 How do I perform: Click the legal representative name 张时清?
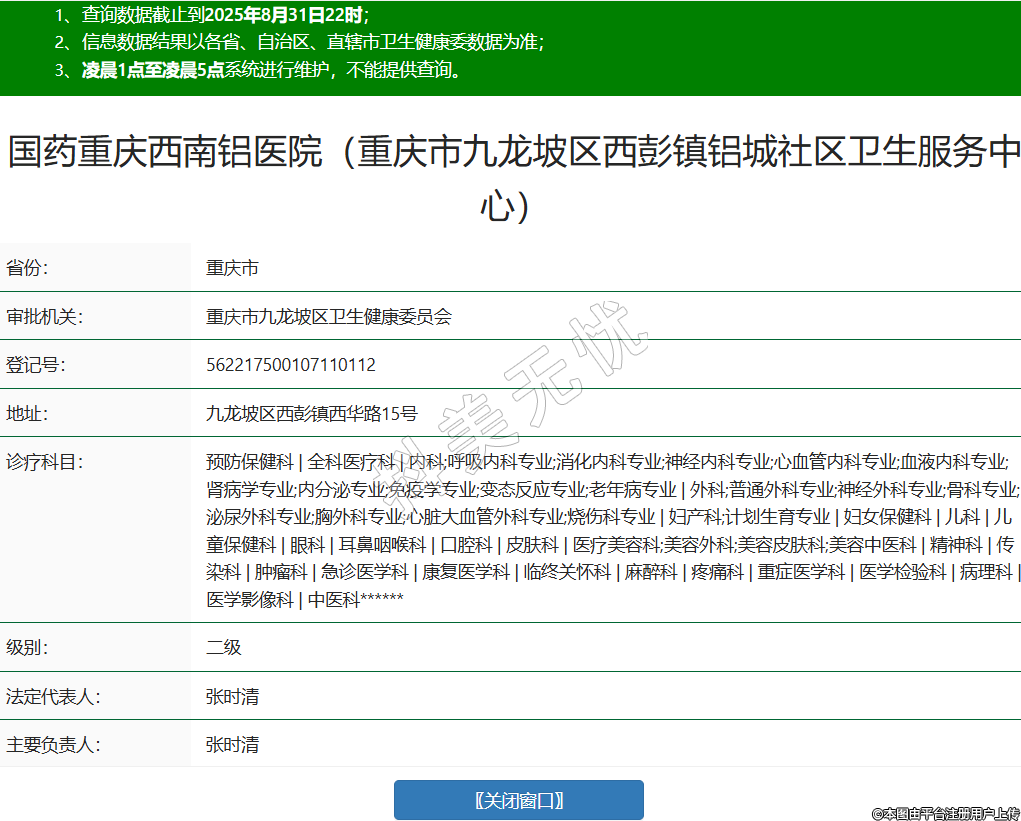pyautogui.click(x=232, y=696)
